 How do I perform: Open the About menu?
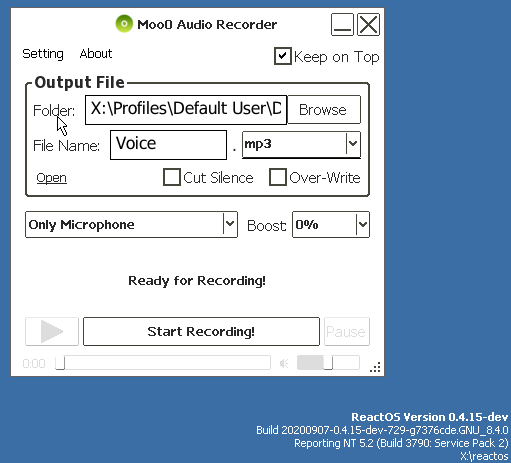pos(96,54)
